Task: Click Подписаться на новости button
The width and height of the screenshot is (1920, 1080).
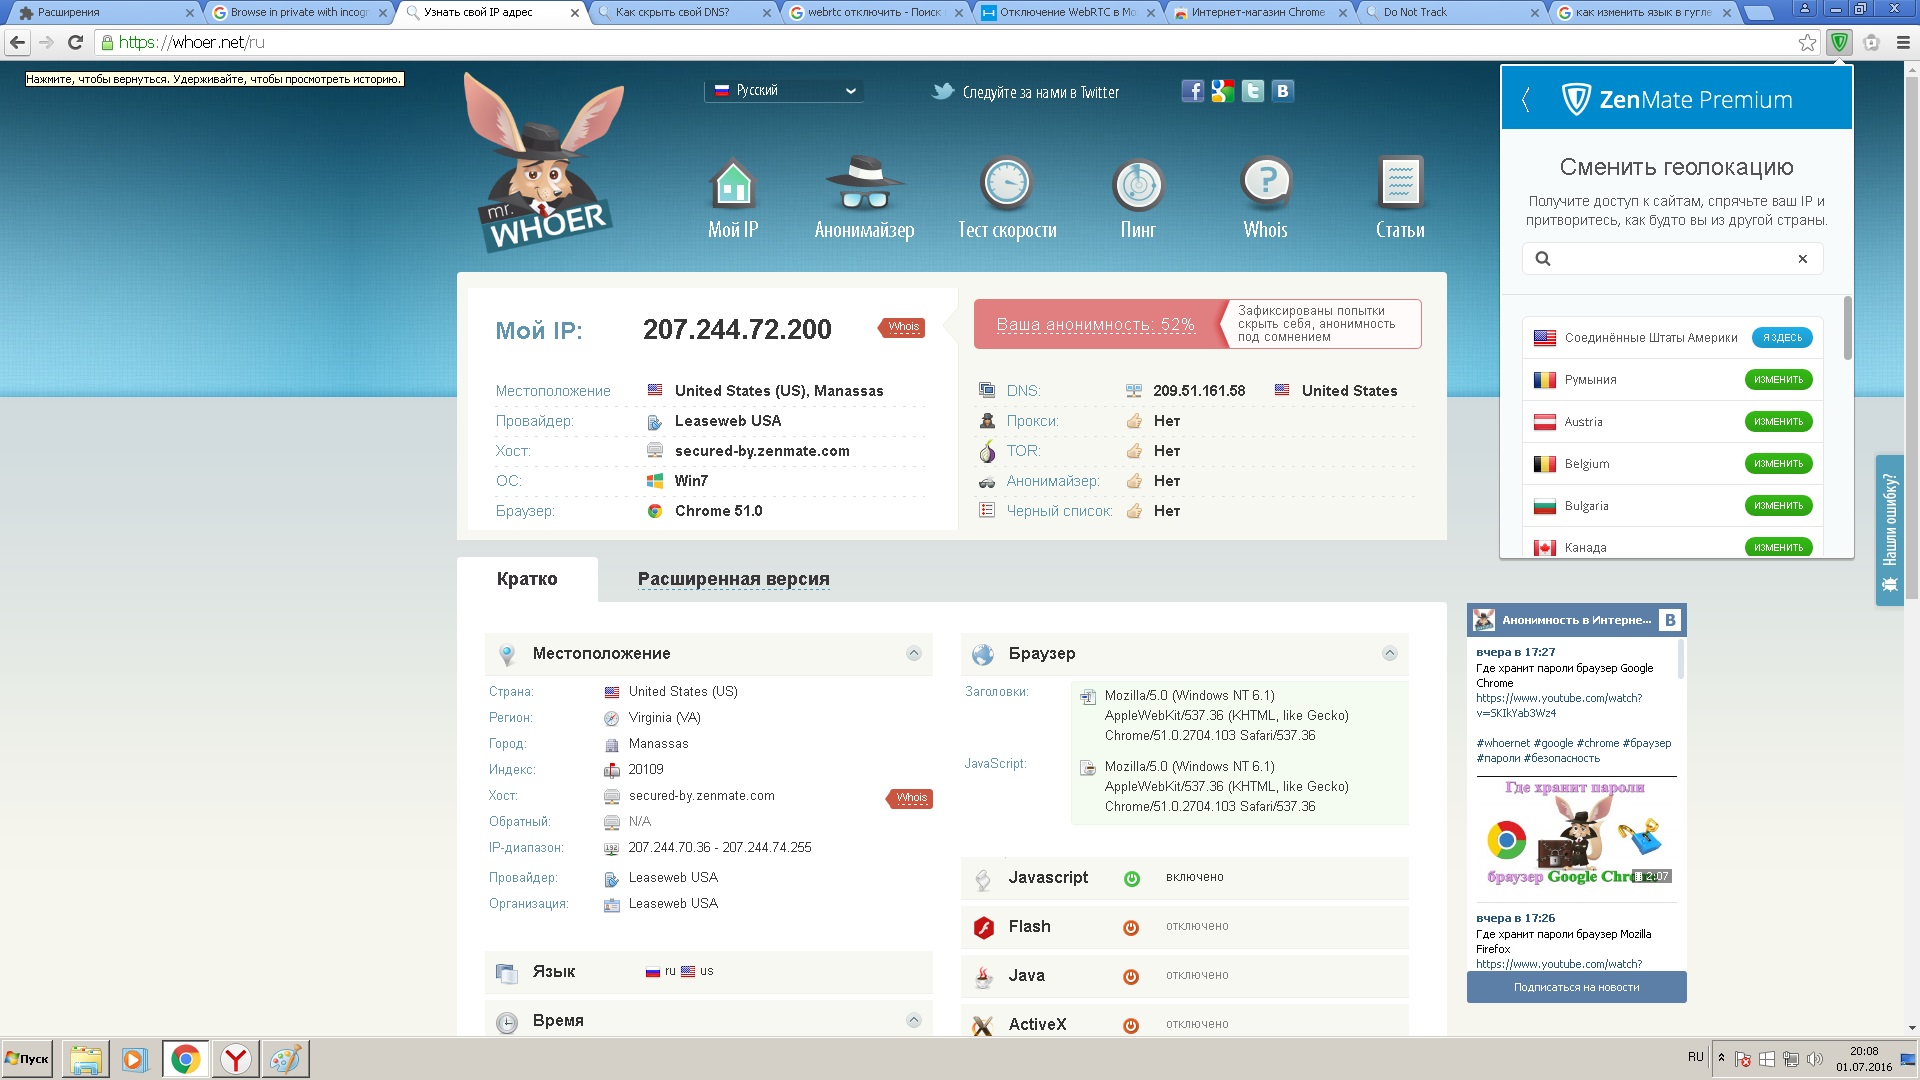Action: 1576,987
